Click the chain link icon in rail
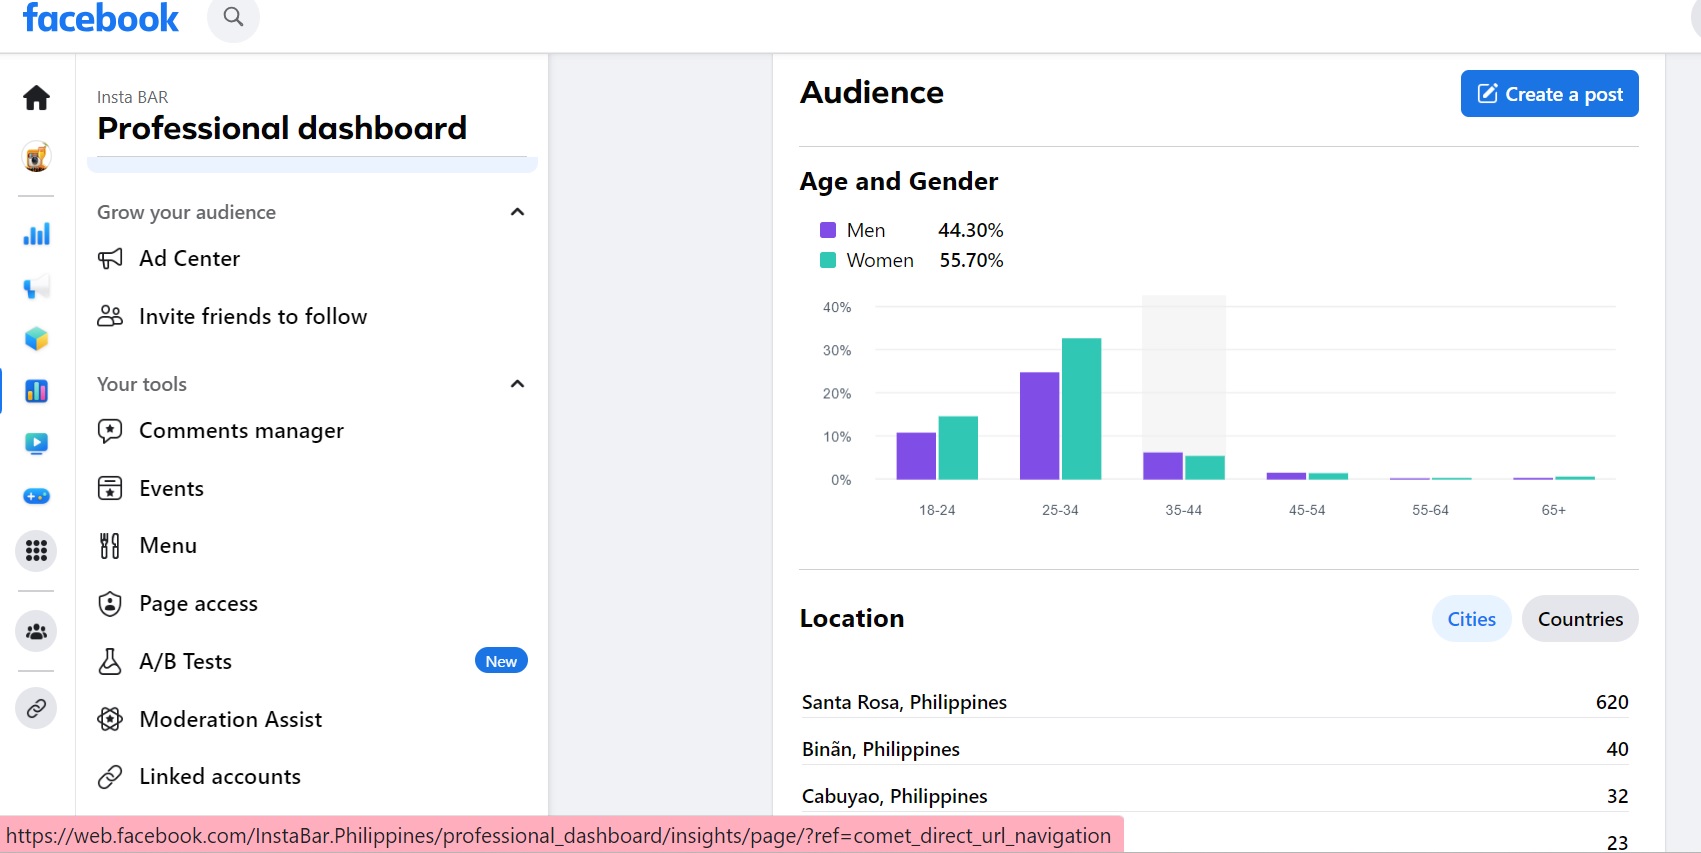The height and width of the screenshot is (853, 1701). (x=37, y=709)
